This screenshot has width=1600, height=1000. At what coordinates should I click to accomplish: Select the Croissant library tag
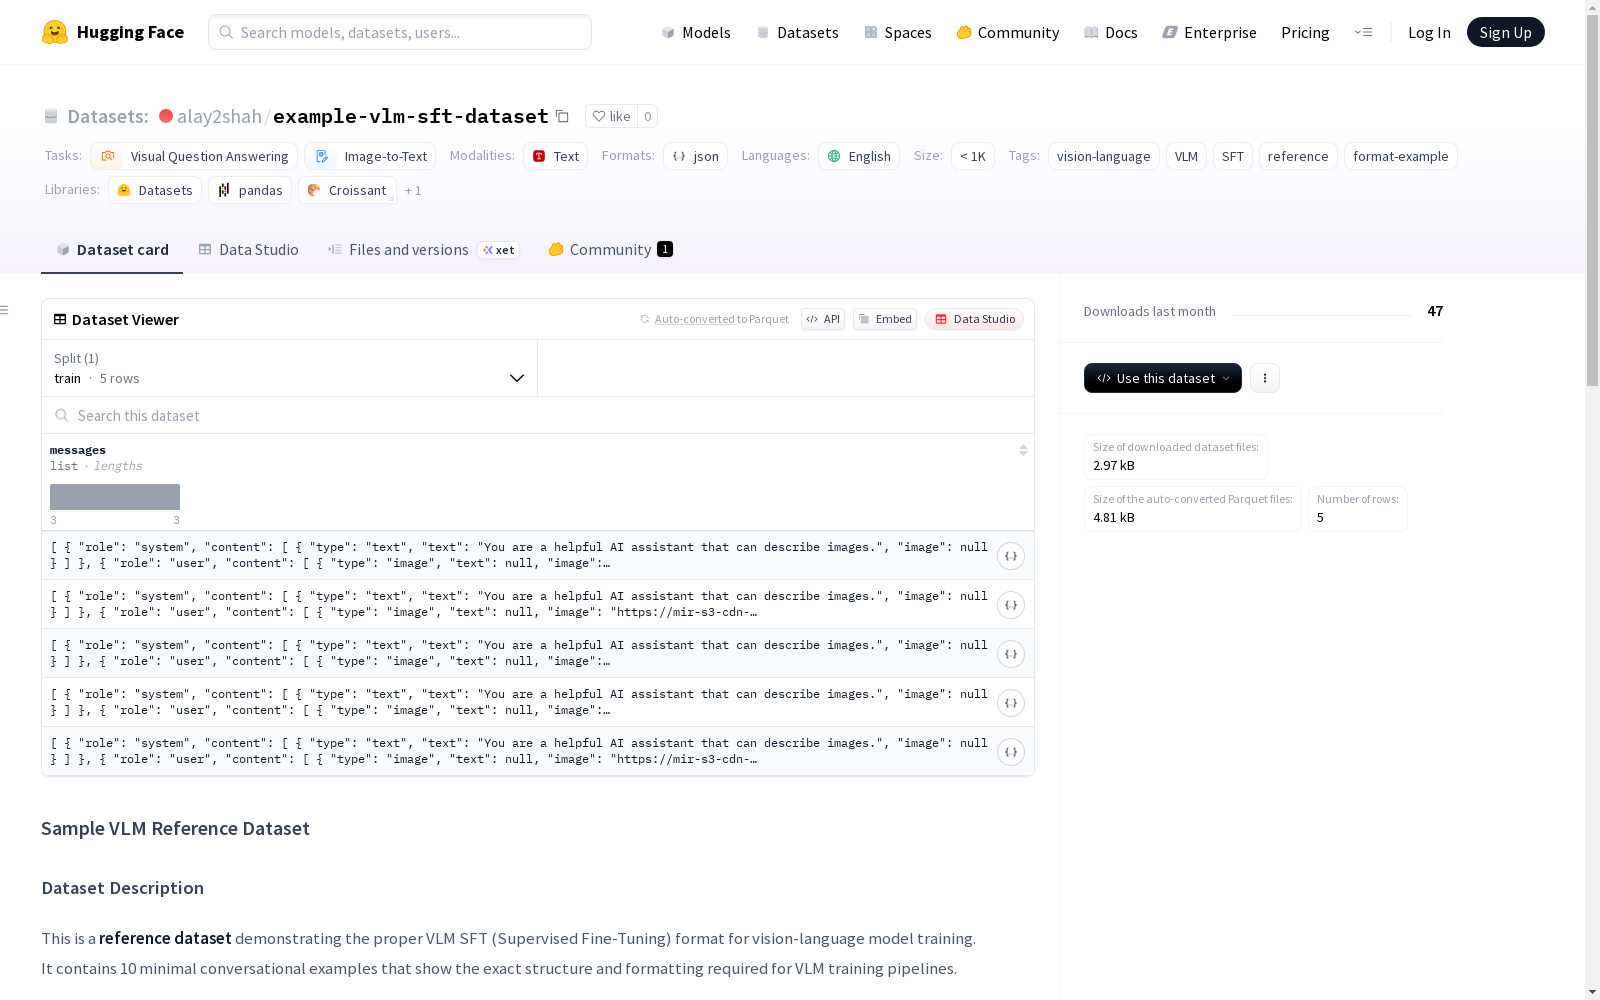[x=347, y=190]
